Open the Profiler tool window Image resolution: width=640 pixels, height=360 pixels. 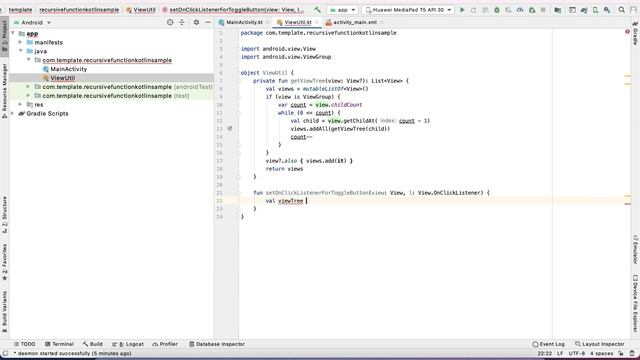(165, 344)
